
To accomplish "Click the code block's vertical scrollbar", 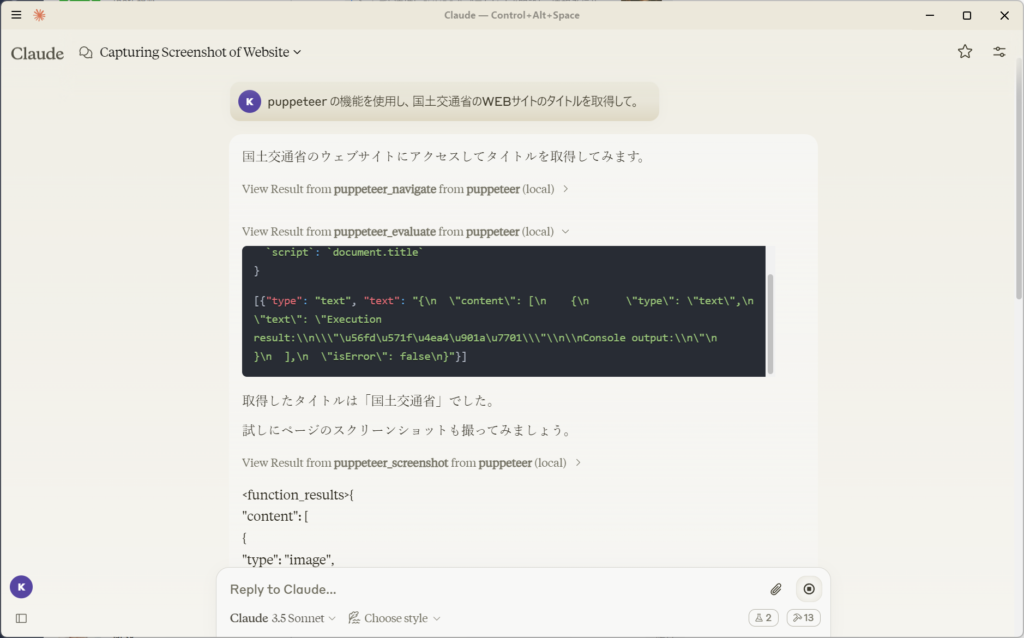I will (770, 323).
